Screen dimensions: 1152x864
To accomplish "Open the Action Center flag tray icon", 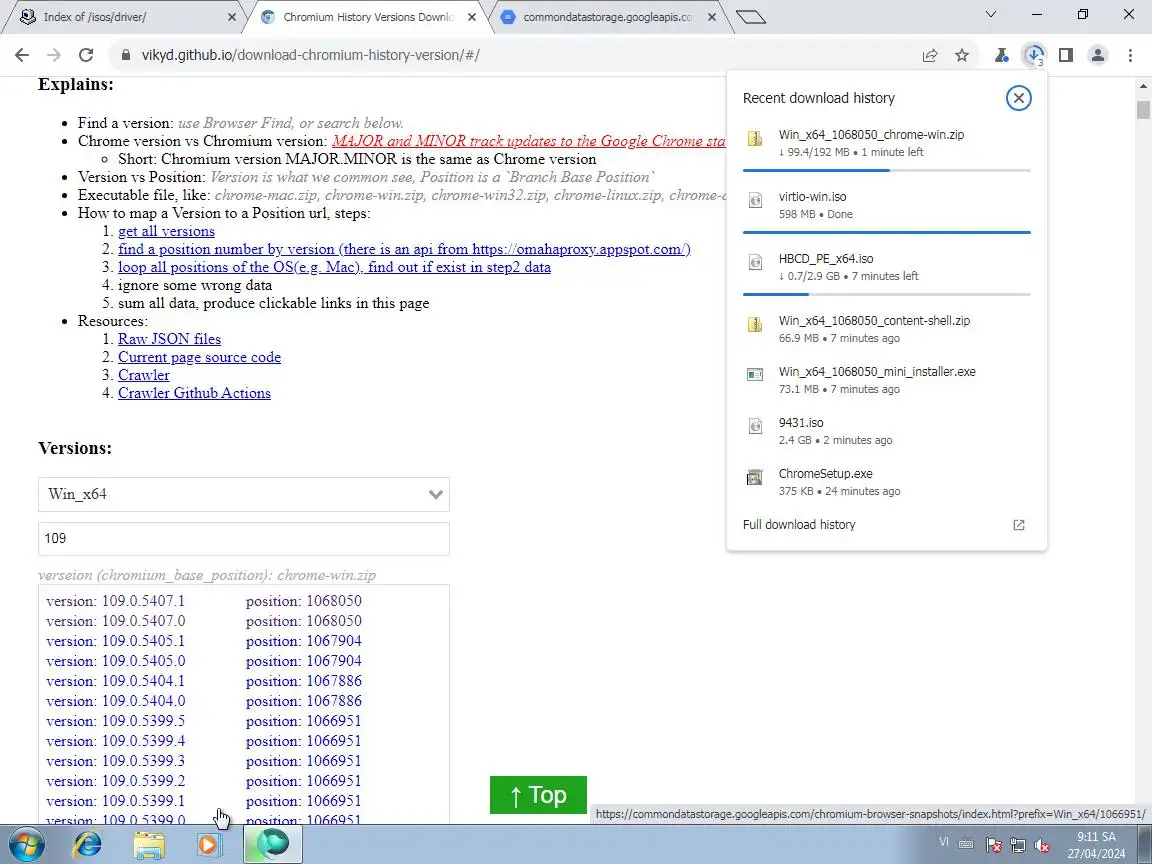I will click(x=993, y=846).
